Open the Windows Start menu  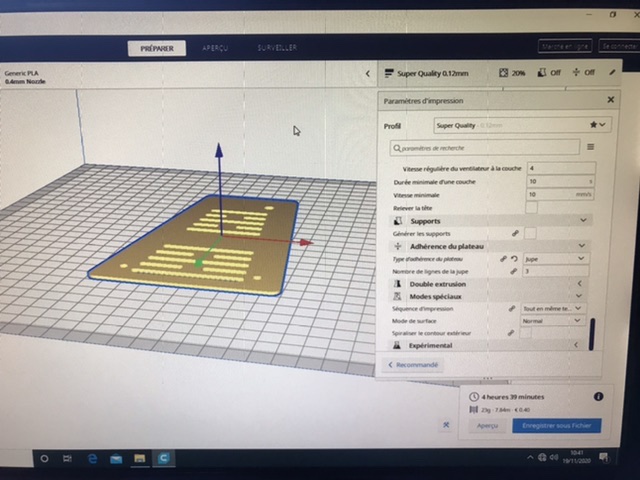click(x=44, y=458)
